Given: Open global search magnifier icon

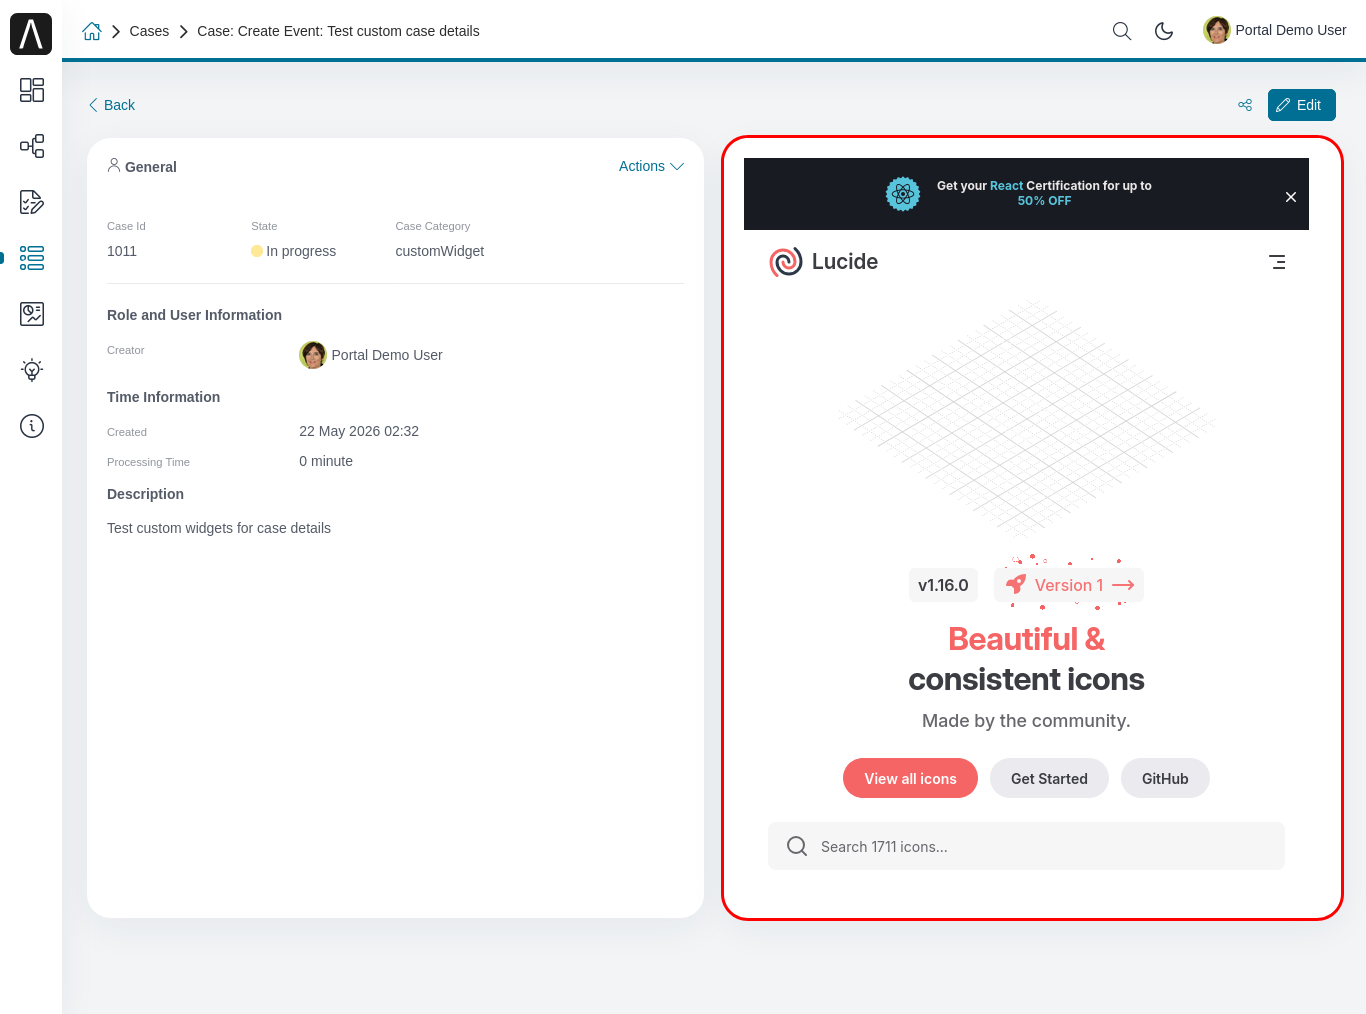Looking at the screenshot, I should (1122, 31).
